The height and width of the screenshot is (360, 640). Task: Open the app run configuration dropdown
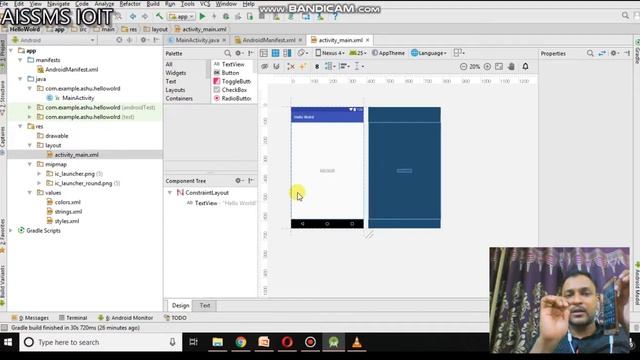181,17
